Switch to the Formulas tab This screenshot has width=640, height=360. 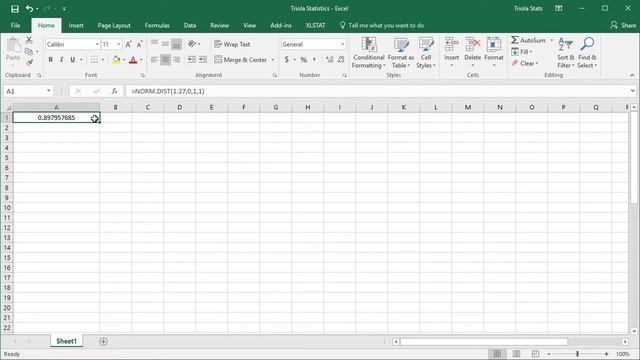(157, 25)
